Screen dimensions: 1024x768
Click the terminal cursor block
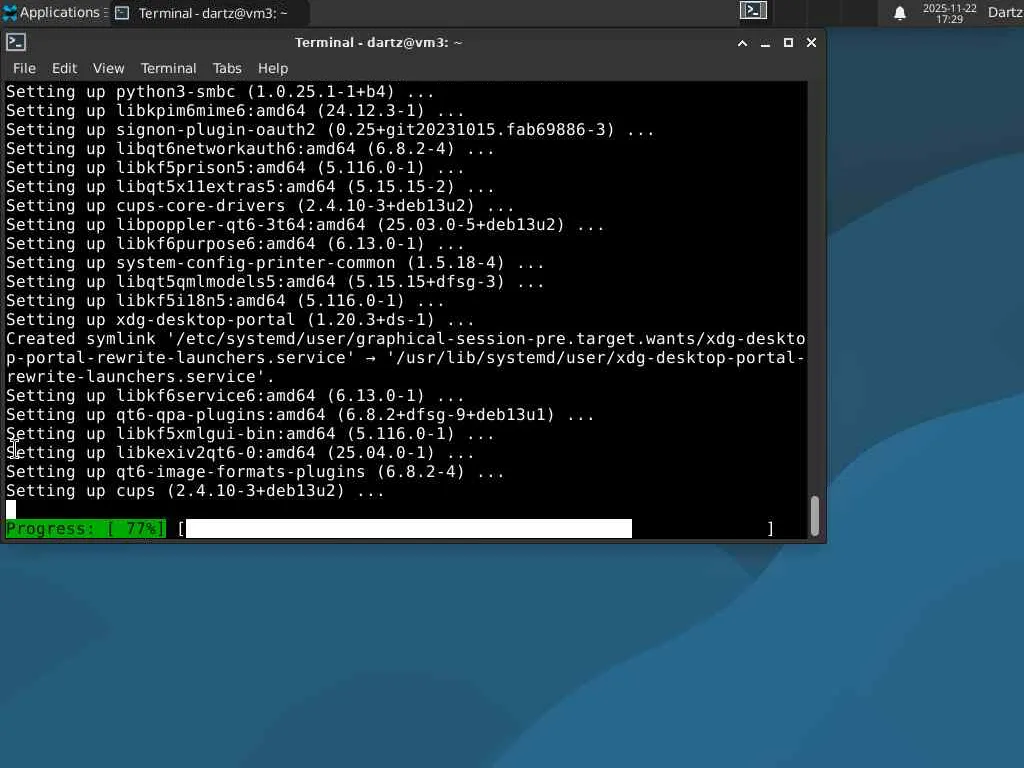[11, 509]
